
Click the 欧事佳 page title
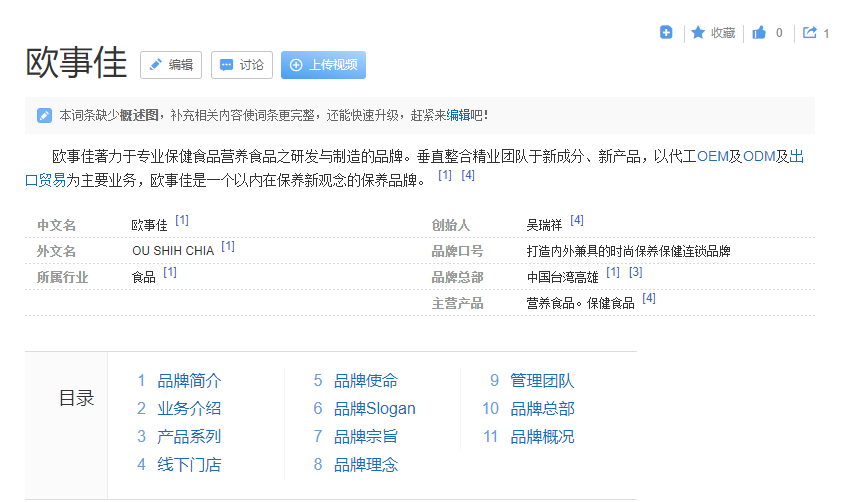pos(76,63)
